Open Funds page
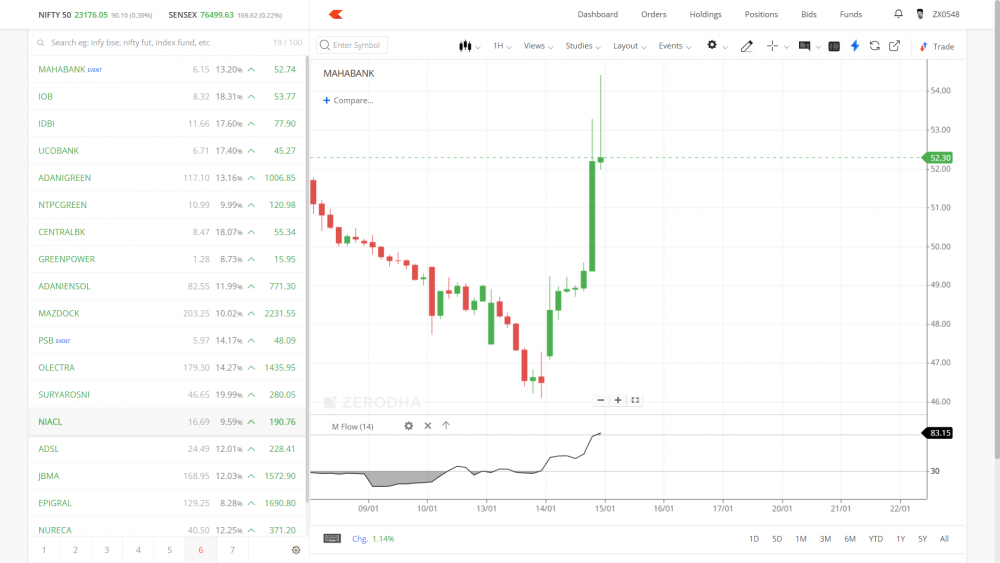 [851, 14]
